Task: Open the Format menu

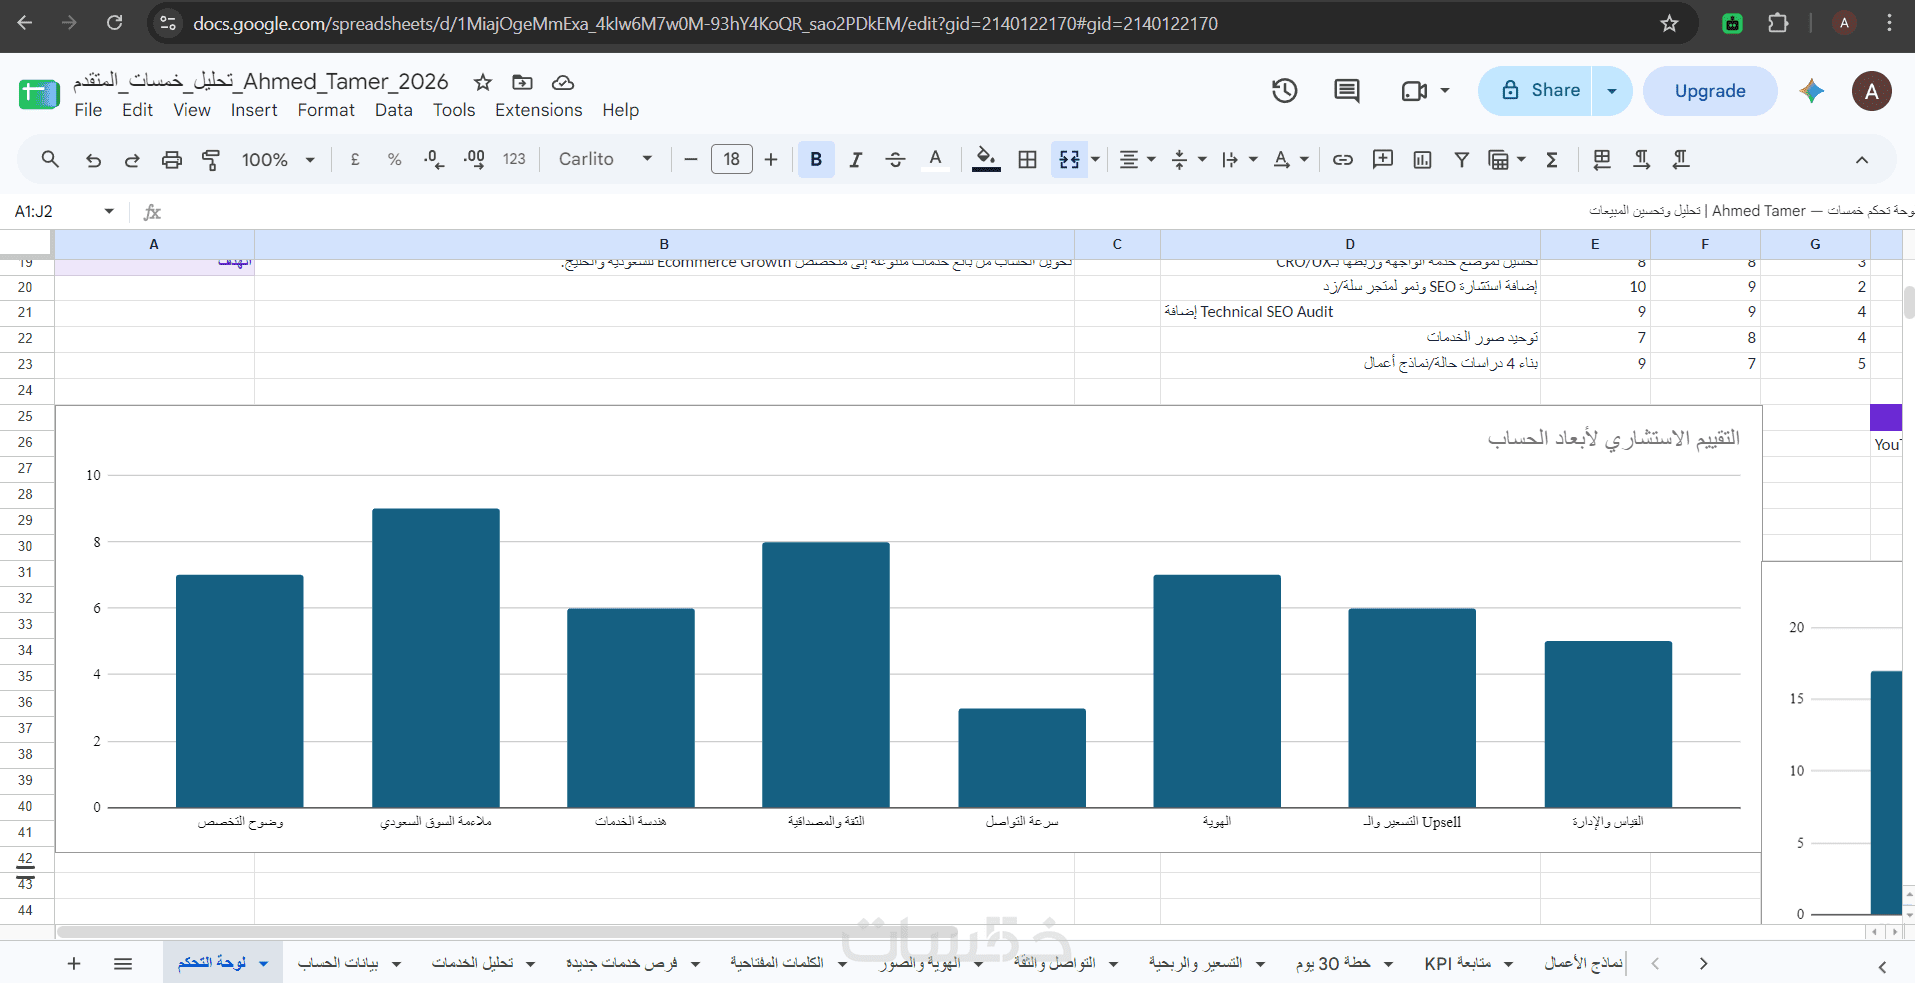Action: (x=326, y=110)
